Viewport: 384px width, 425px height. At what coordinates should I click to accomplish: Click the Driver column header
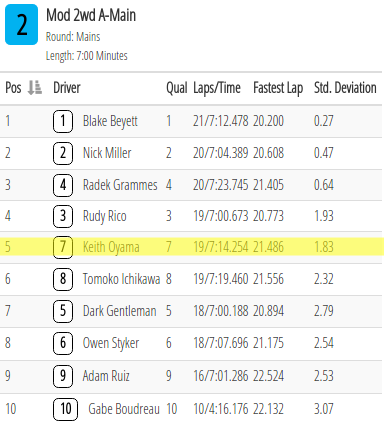67,88
